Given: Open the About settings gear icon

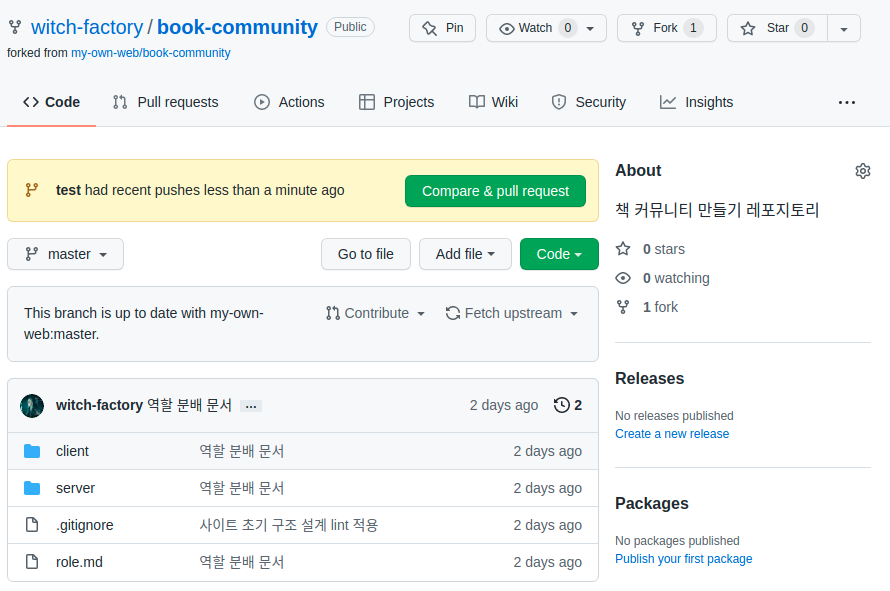Looking at the screenshot, I should pyautogui.click(x=862, y=171).
